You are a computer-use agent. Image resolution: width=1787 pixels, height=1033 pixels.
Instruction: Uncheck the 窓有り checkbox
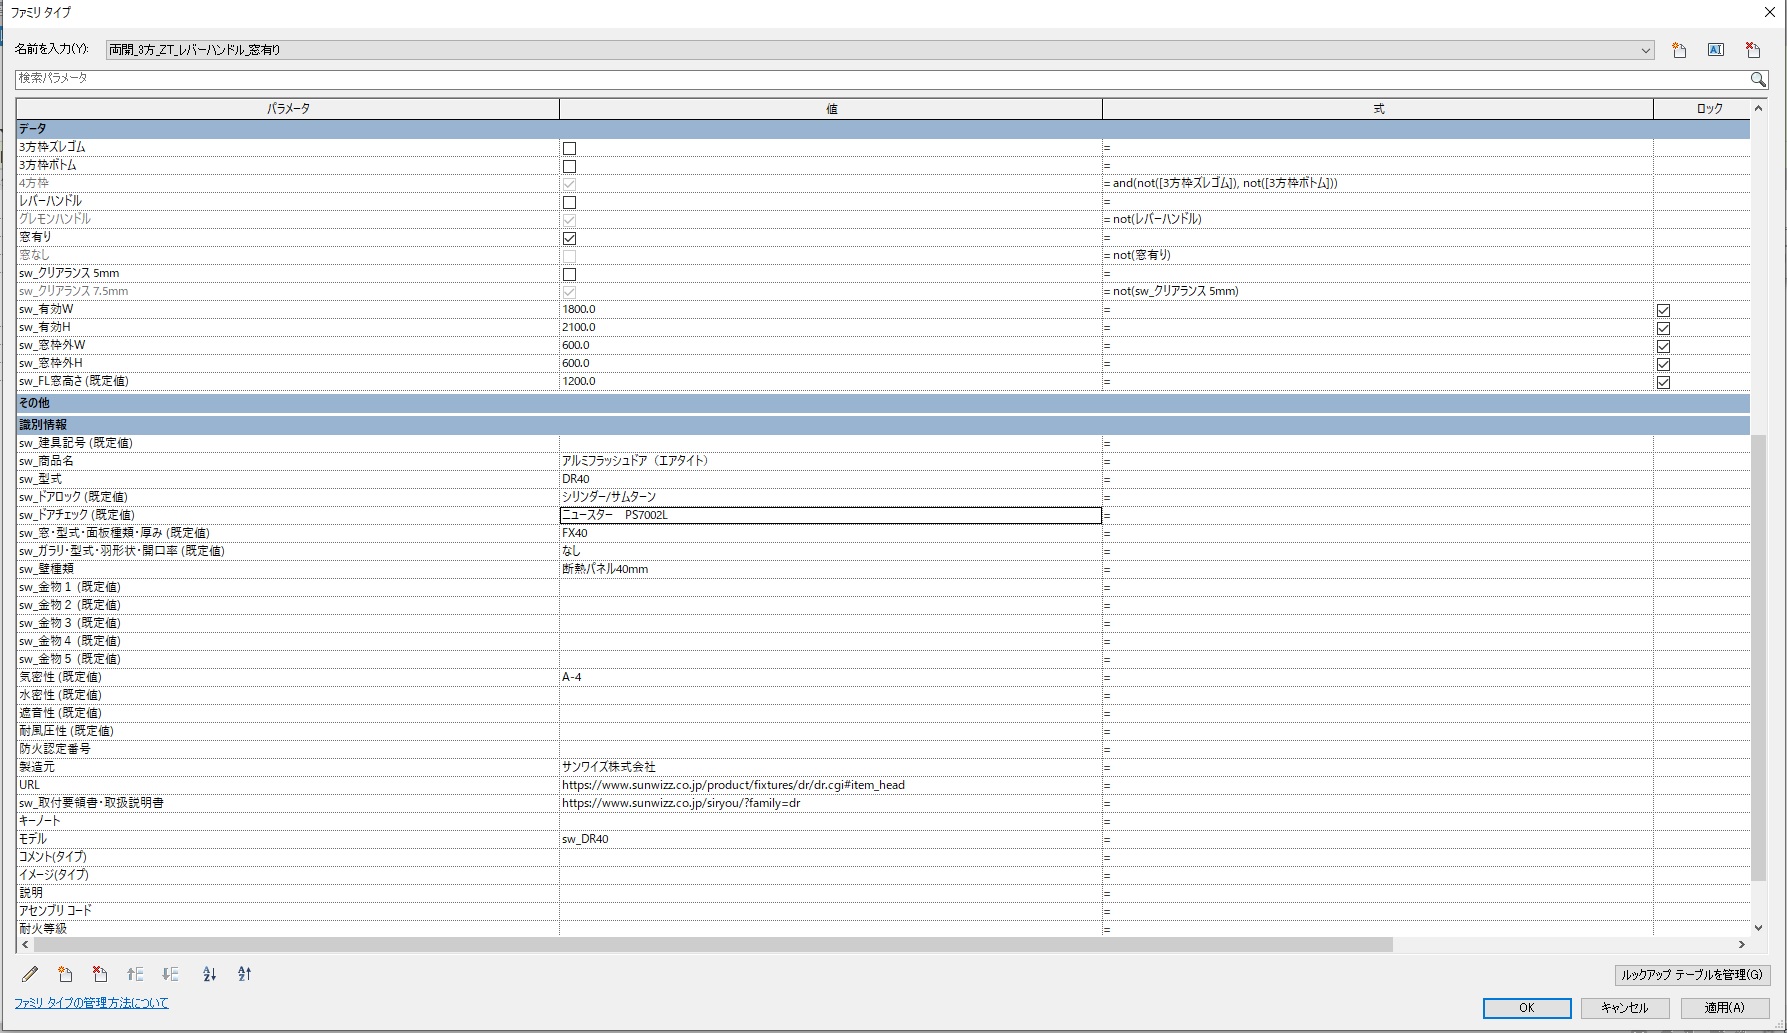point(569,238)
